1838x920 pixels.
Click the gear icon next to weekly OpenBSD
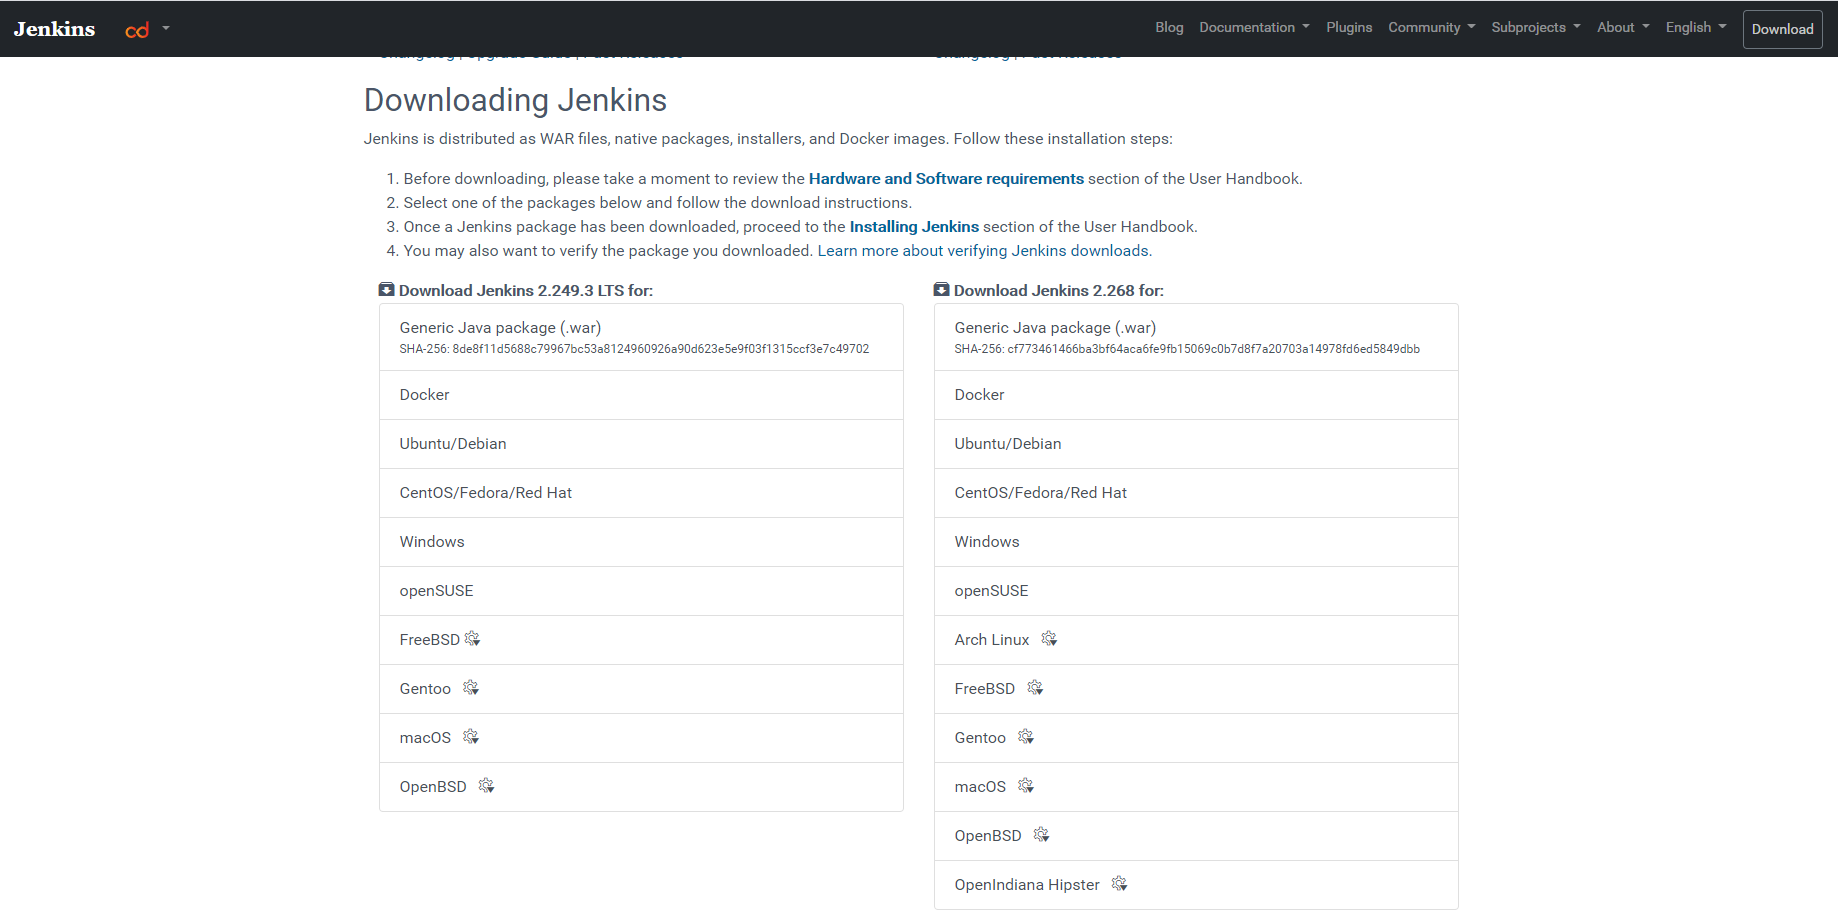coord(1041,835)
